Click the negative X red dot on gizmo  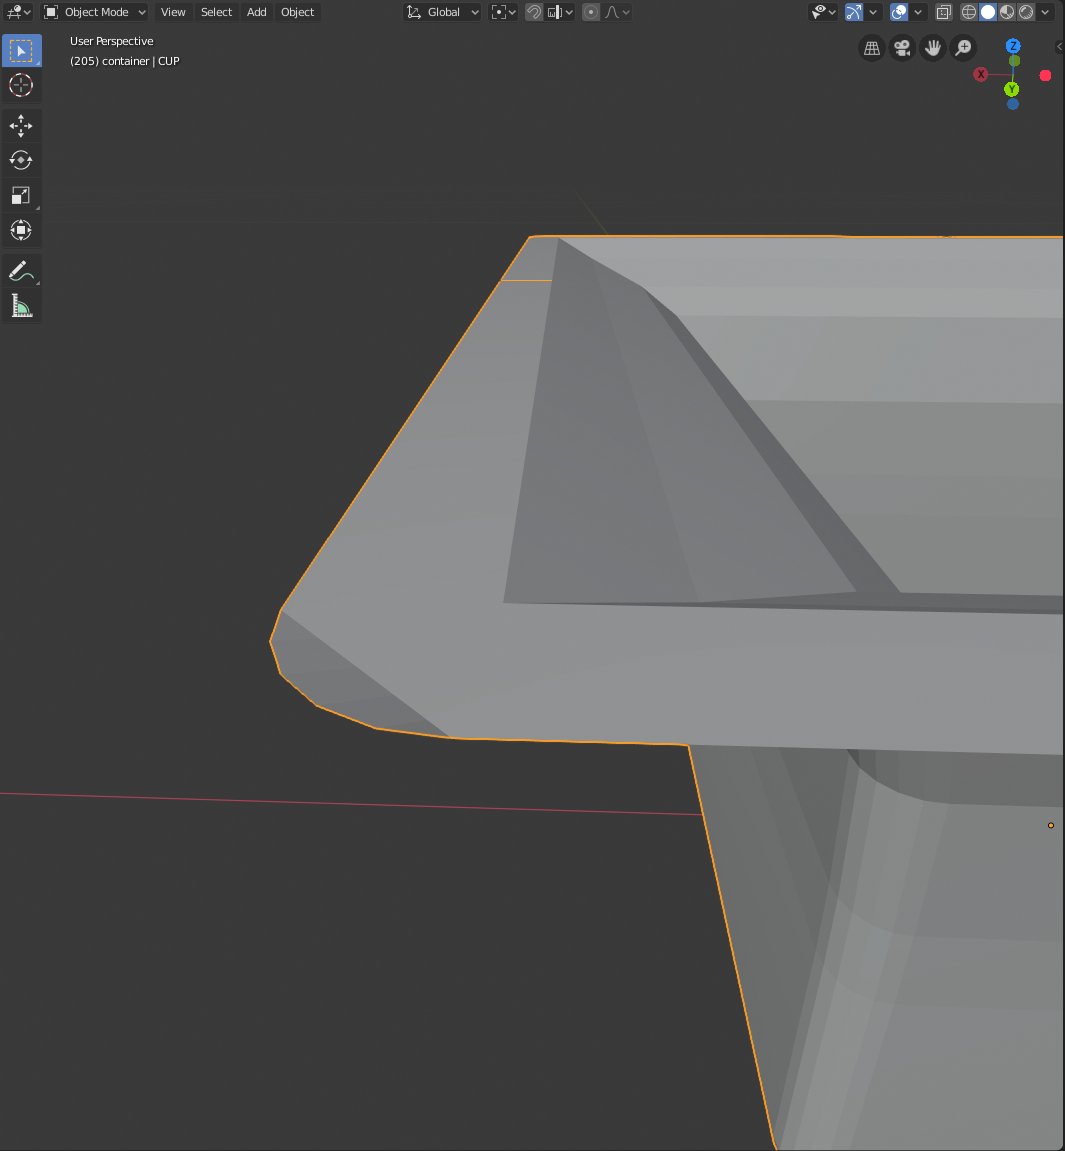click(x=1045, y=75)
